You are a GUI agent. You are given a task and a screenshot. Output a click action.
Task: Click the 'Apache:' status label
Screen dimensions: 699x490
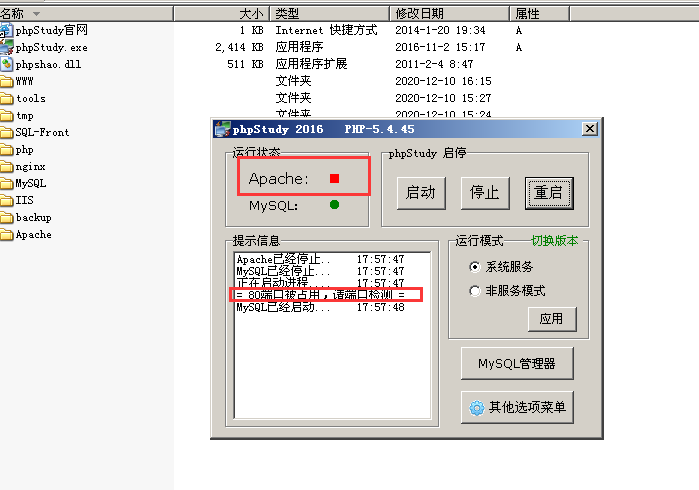279,179
